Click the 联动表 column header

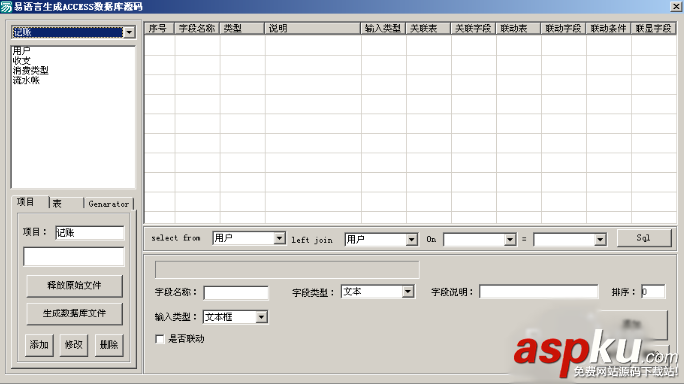[518, 28]
